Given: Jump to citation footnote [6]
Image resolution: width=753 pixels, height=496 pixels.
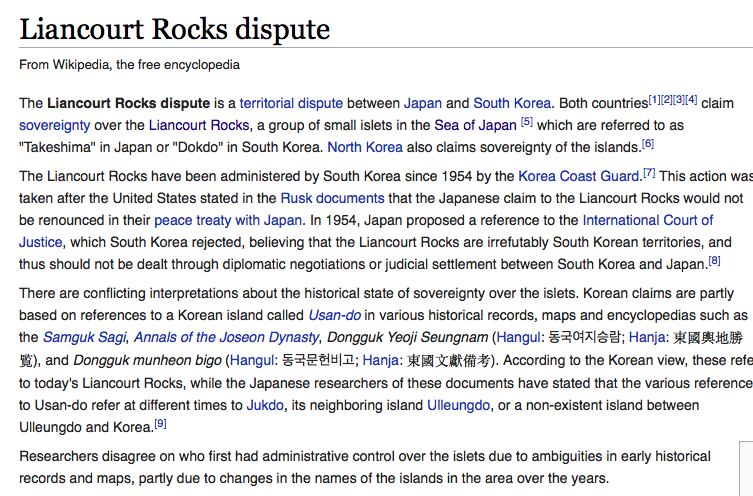Looking at the screenshot, I should tap(647, 143).
